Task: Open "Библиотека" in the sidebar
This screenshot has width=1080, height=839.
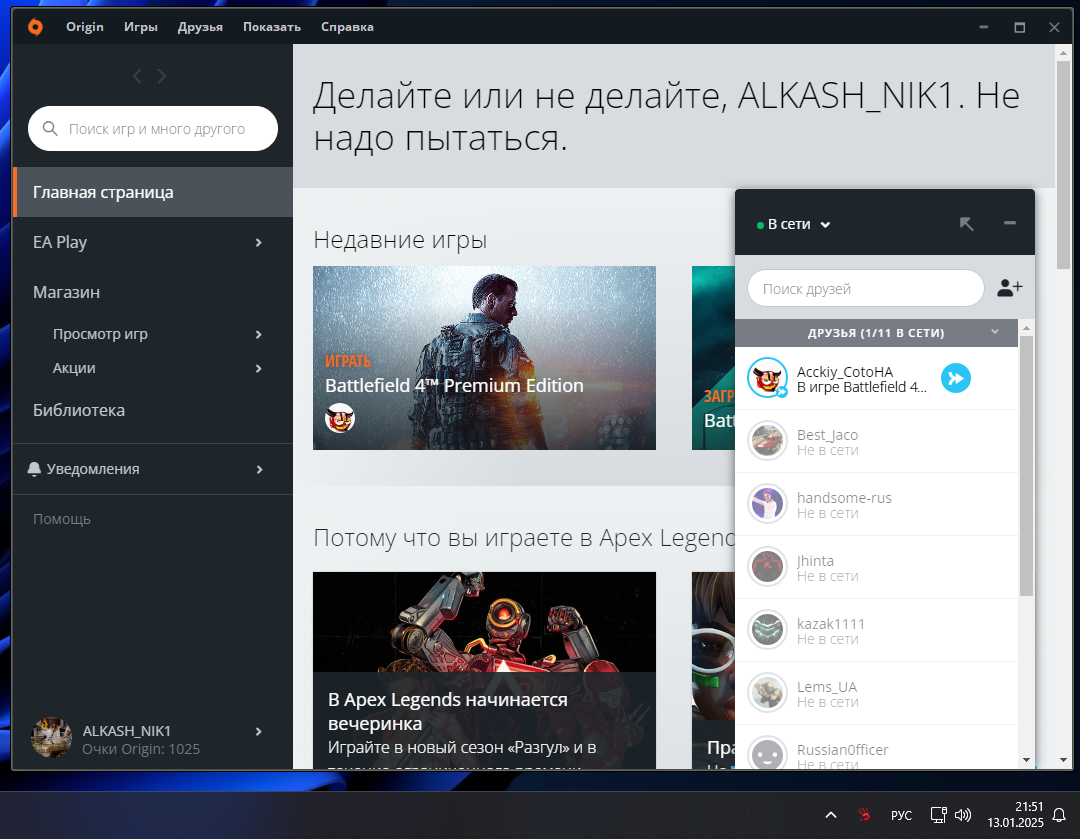Action: coord(79,410)
